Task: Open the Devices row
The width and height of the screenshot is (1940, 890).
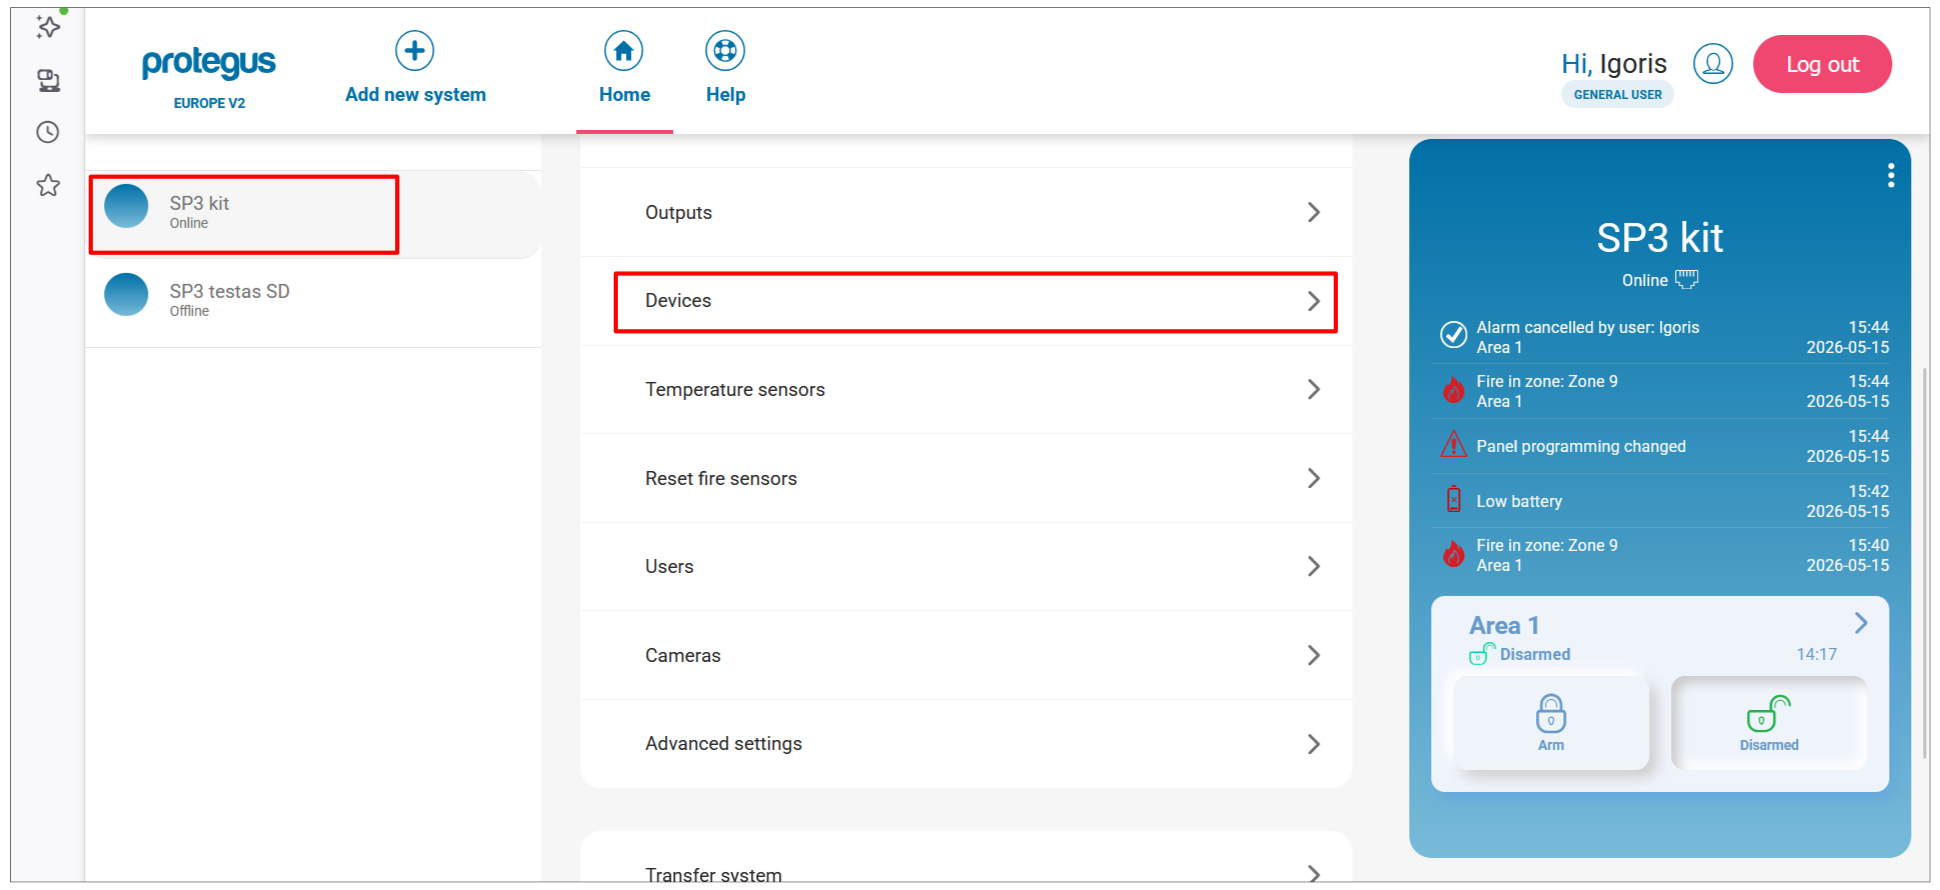Action: point(966,301)
